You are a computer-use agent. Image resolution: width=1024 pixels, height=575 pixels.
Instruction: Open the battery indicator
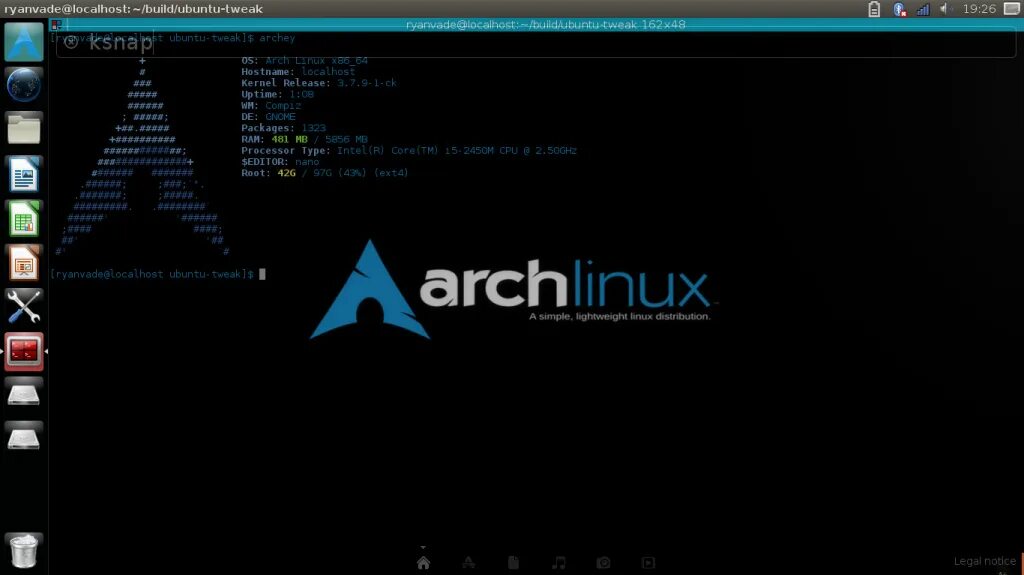(874, 8)
